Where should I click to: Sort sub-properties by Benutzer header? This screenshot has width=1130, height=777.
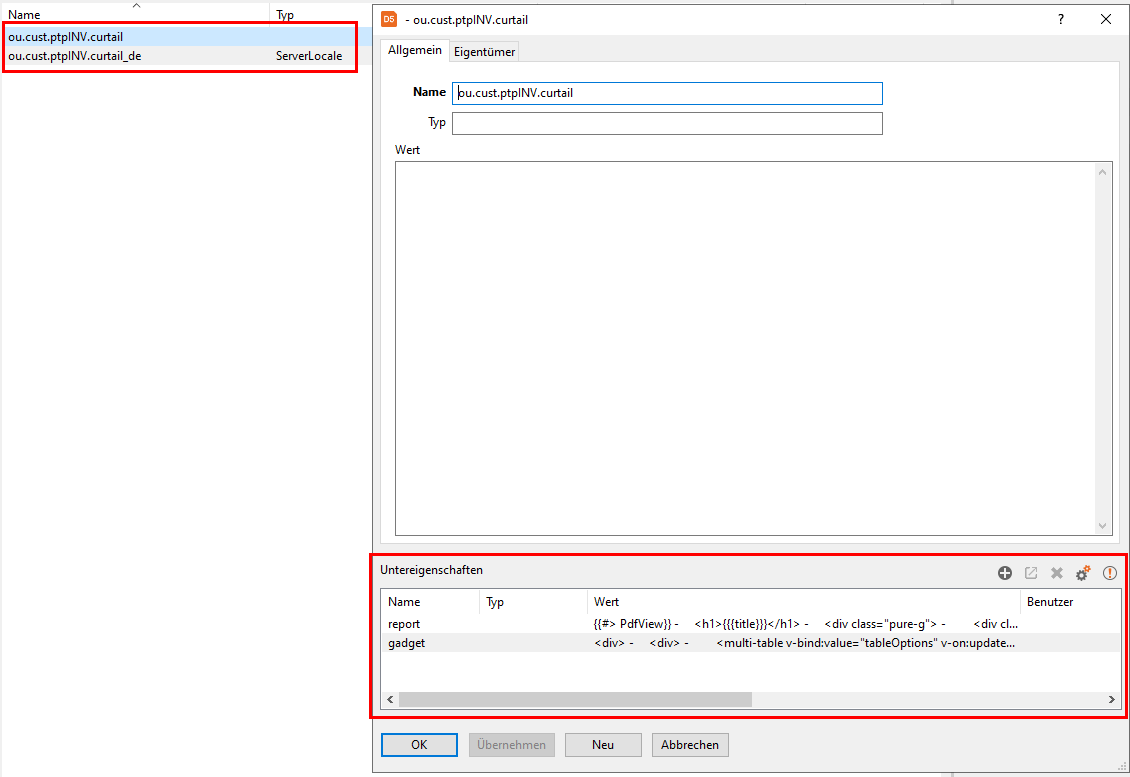tap(1070, 602)
